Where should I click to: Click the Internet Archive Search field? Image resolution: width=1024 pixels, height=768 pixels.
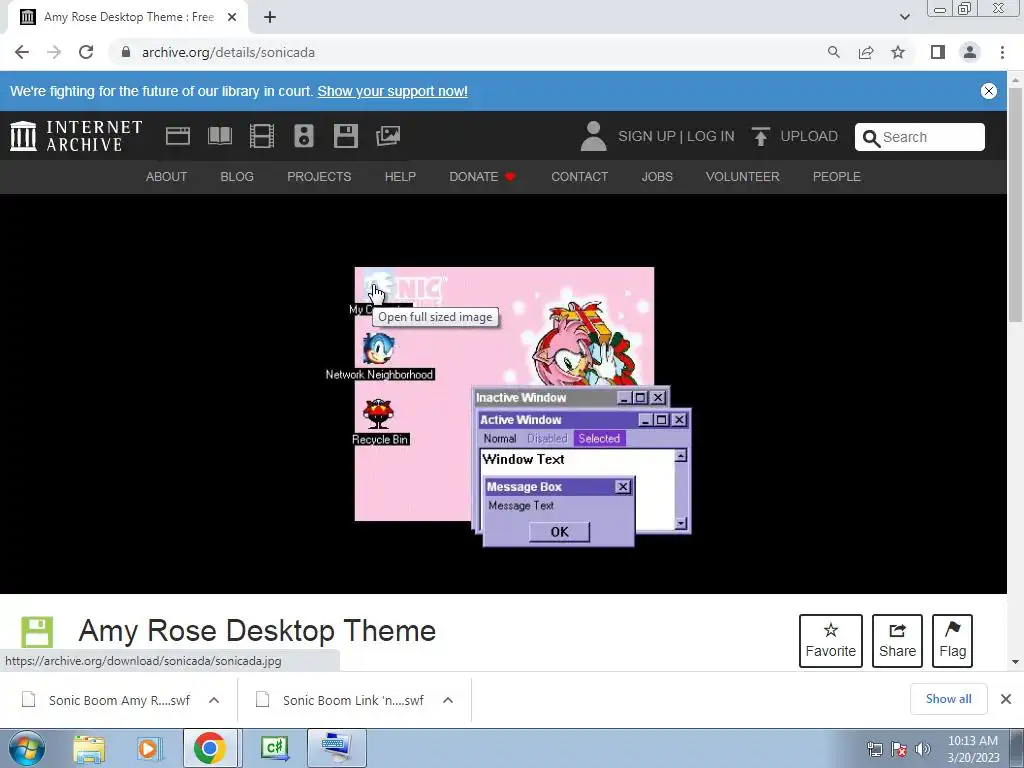920,137
